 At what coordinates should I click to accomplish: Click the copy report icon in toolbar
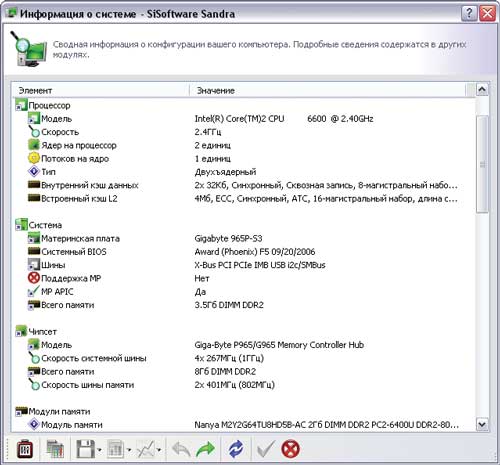click(55, 449)
